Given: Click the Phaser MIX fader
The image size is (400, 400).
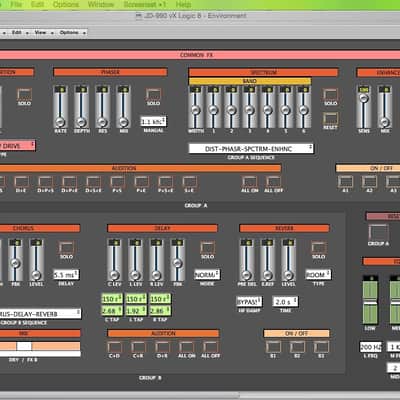Looking at the screenshot, I should 123,107.
